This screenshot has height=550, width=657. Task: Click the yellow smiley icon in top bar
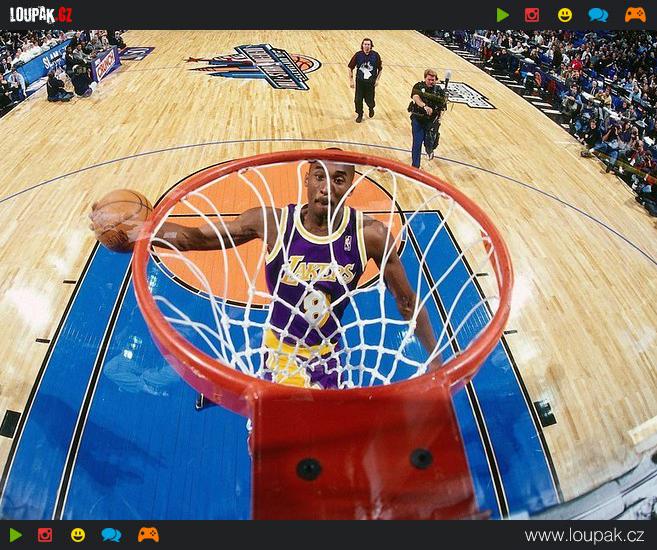pos(565,15)
